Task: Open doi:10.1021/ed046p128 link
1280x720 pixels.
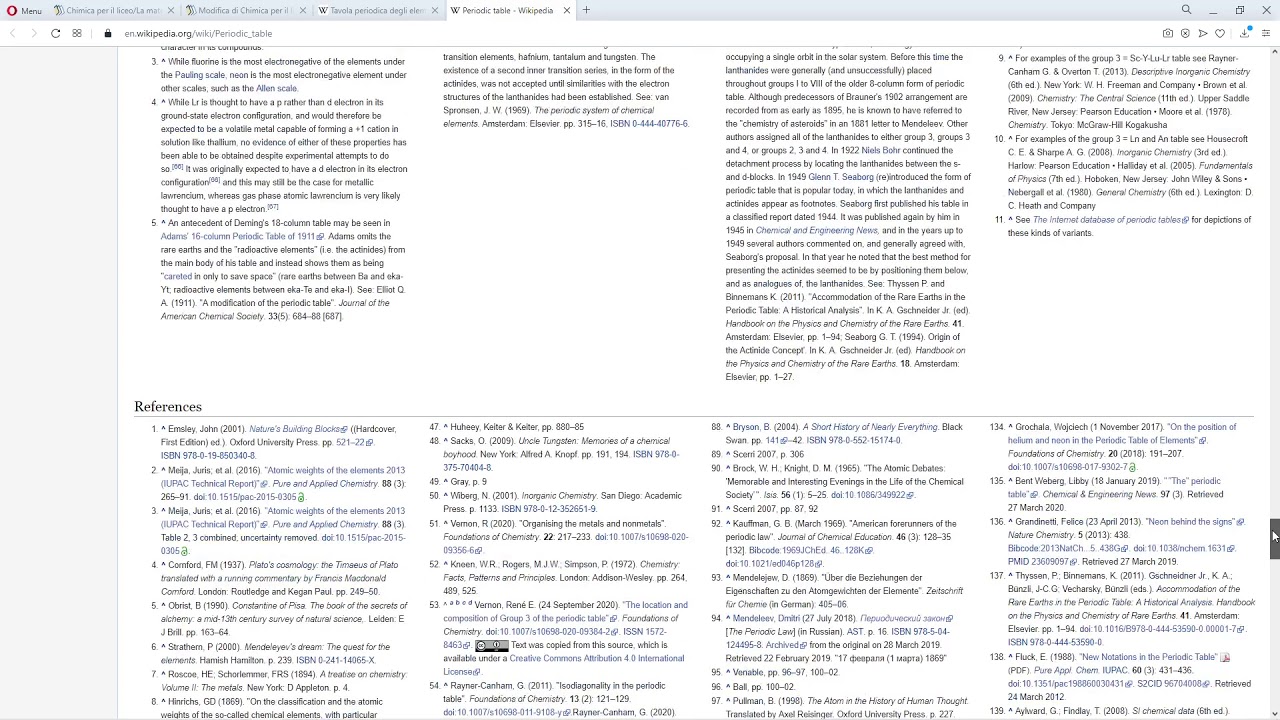Action: coord(774,563)
